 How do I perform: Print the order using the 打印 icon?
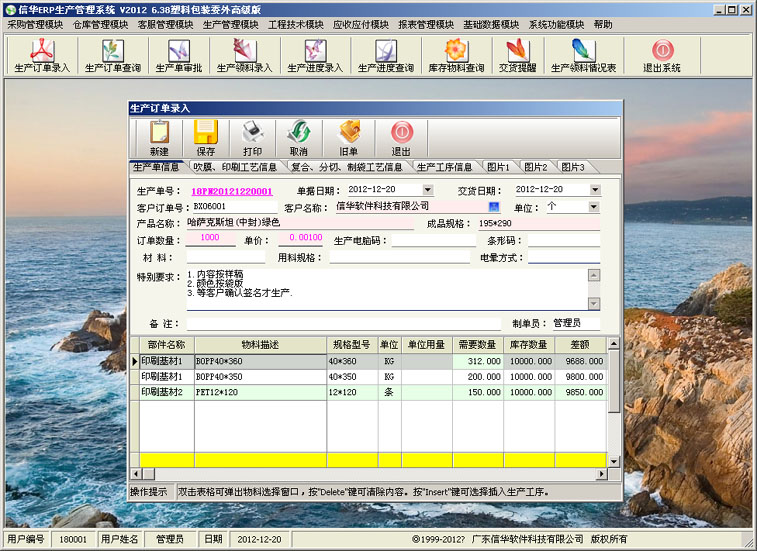tap(252, 137)
